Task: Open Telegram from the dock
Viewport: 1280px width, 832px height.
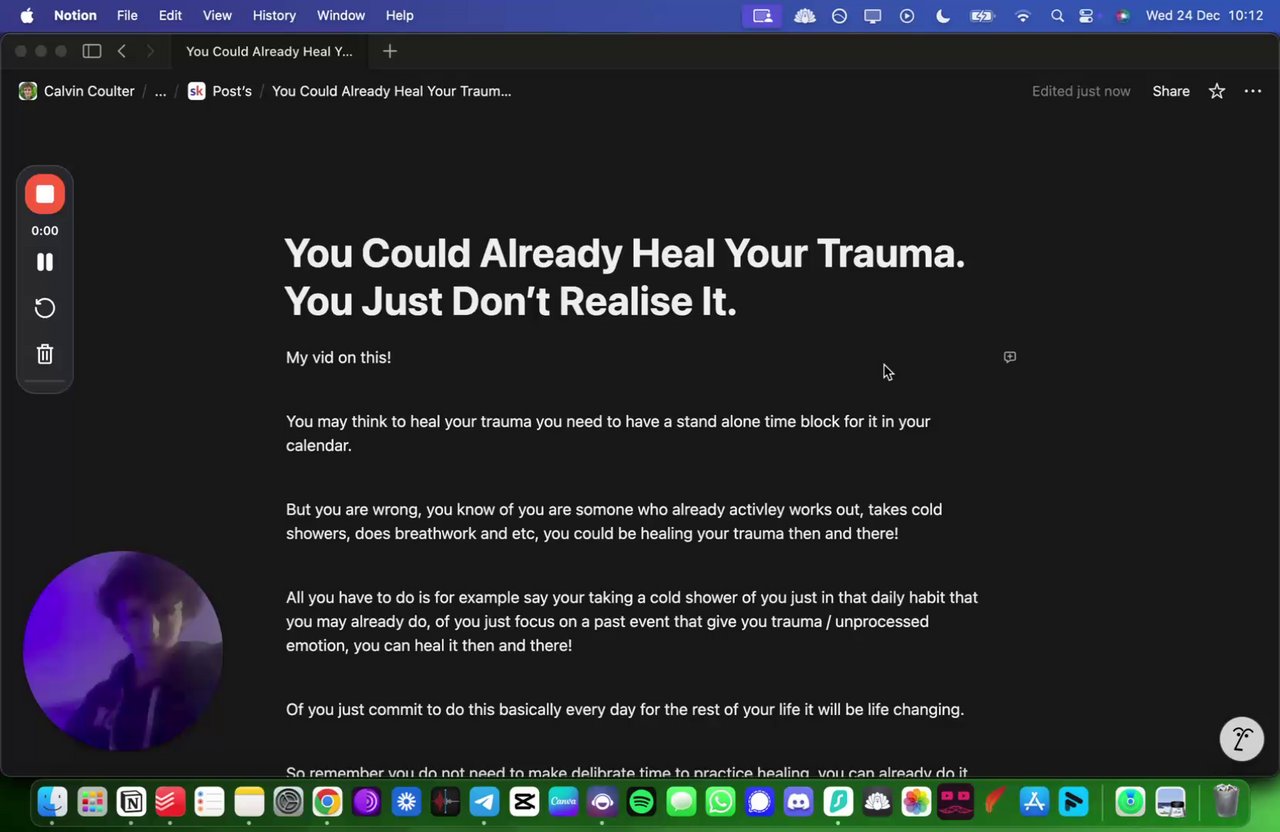Action: [485, 801]
